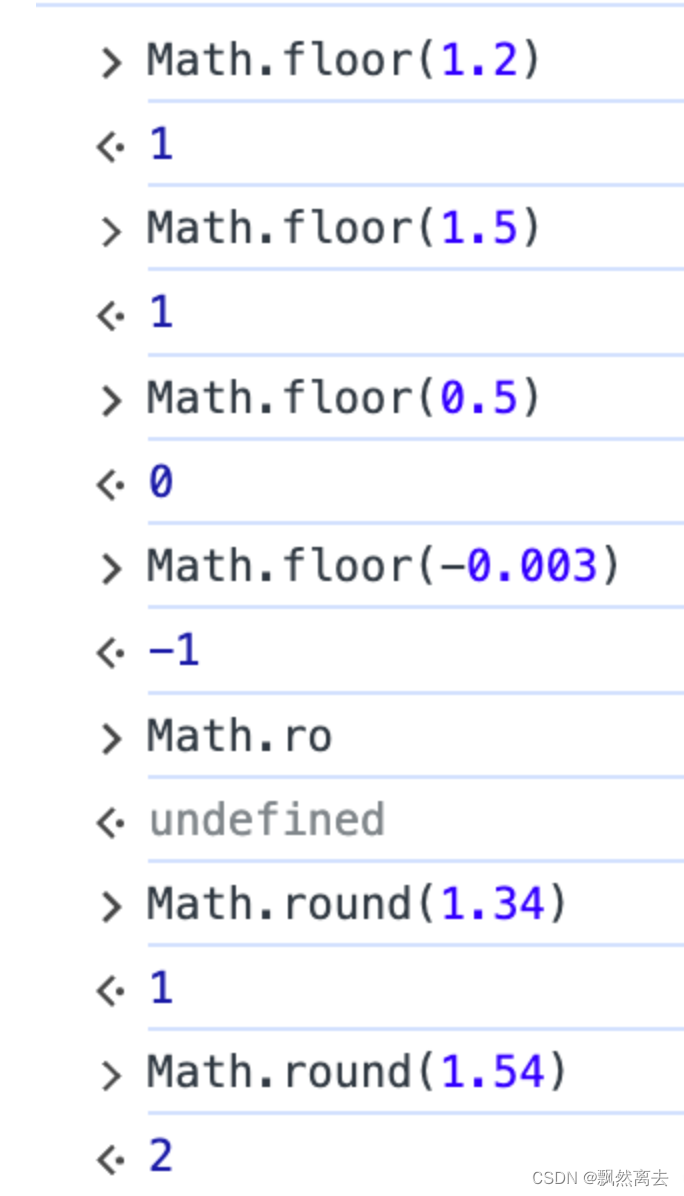
Task: Click the undefined output value
Action: pos(267,820)
